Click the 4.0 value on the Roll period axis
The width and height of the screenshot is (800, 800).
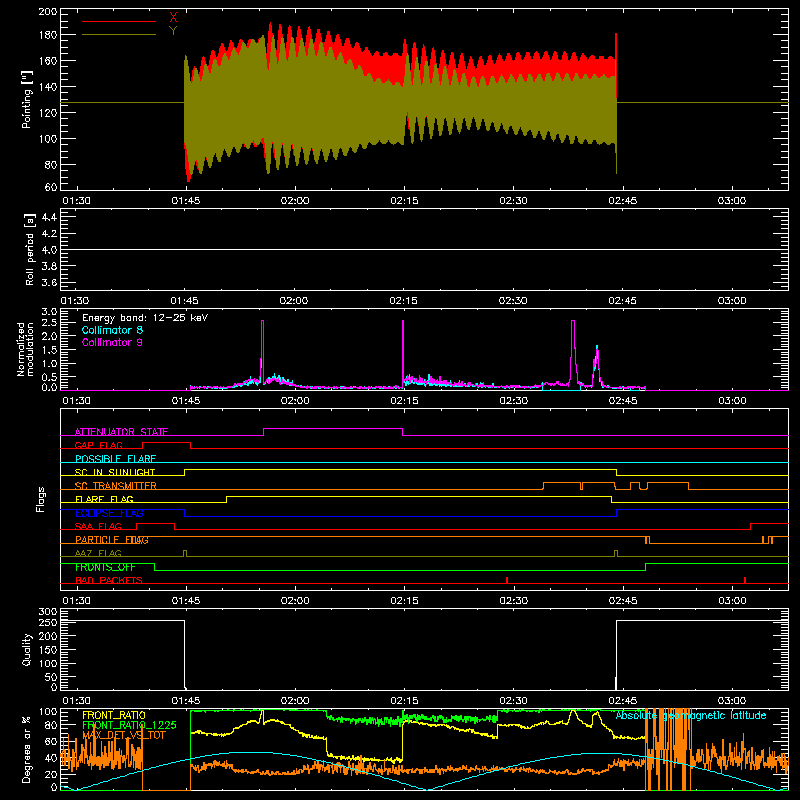click(49, 250)
